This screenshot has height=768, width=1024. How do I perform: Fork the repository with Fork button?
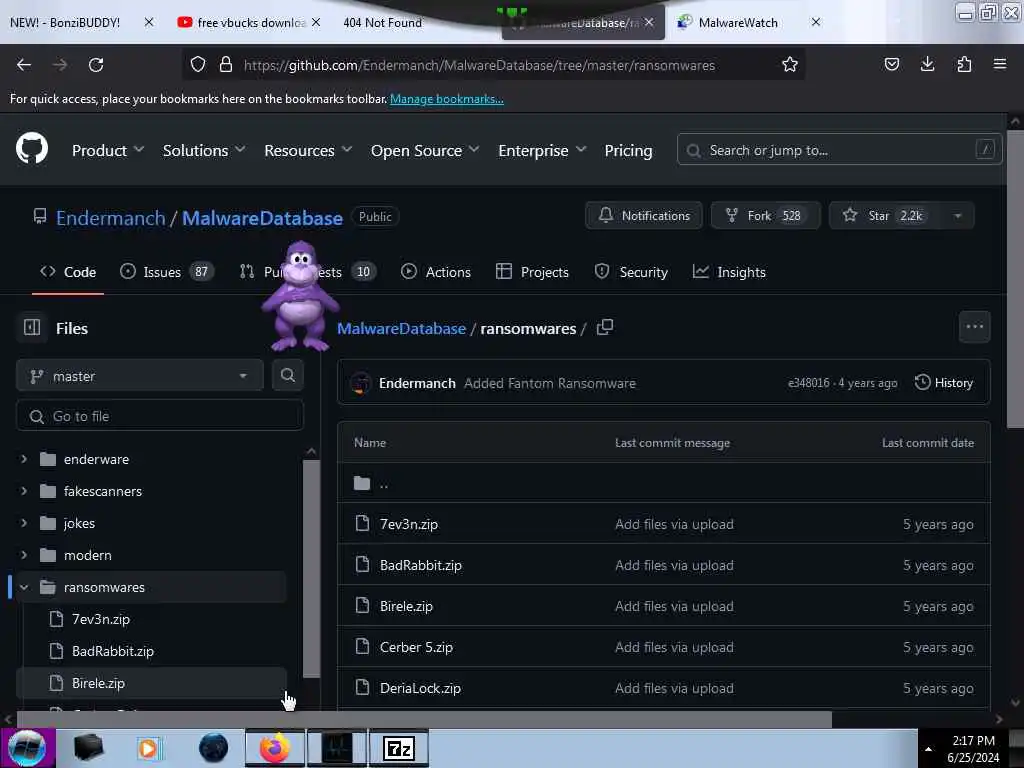[765, 216]
